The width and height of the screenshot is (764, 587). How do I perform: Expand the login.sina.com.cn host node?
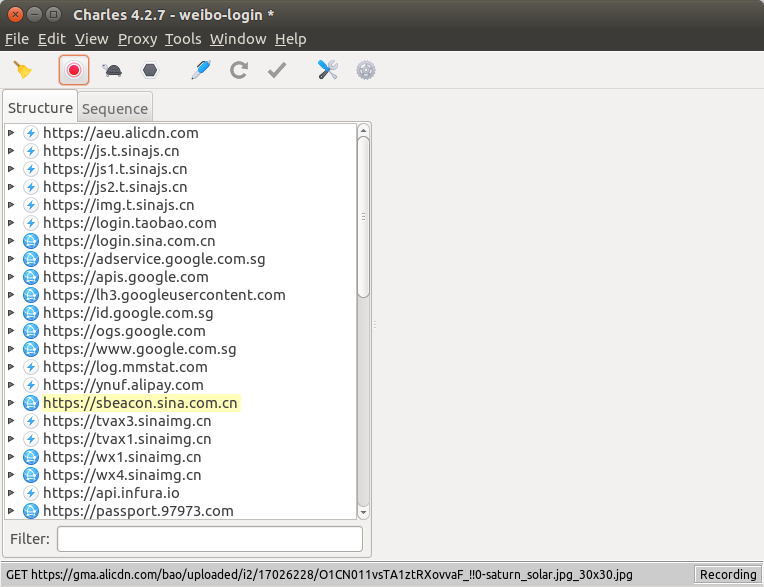coord(11,241)
